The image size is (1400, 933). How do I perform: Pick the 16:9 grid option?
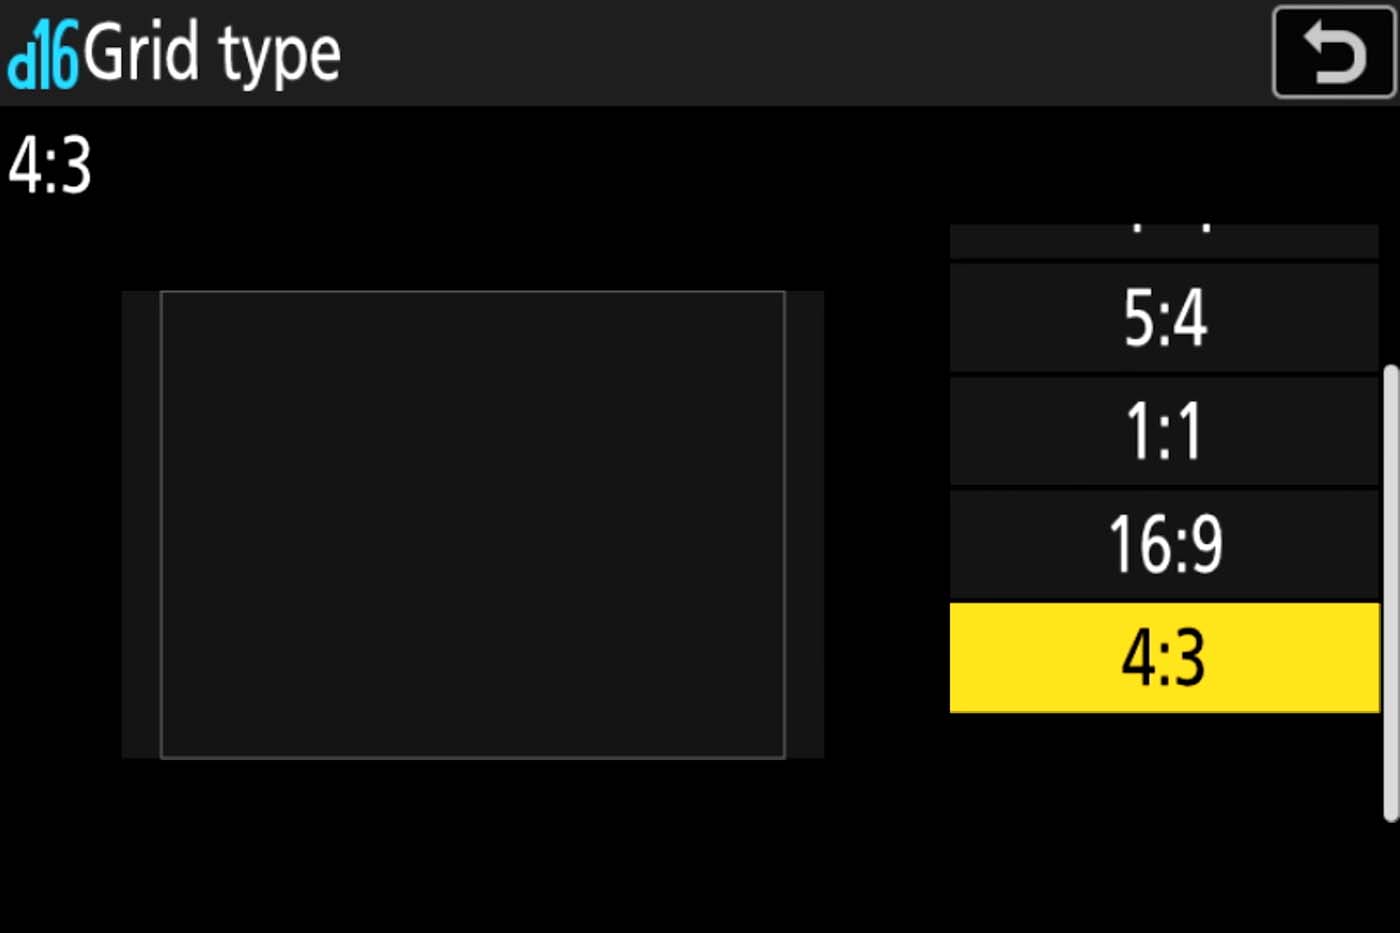pos(1164,545)
